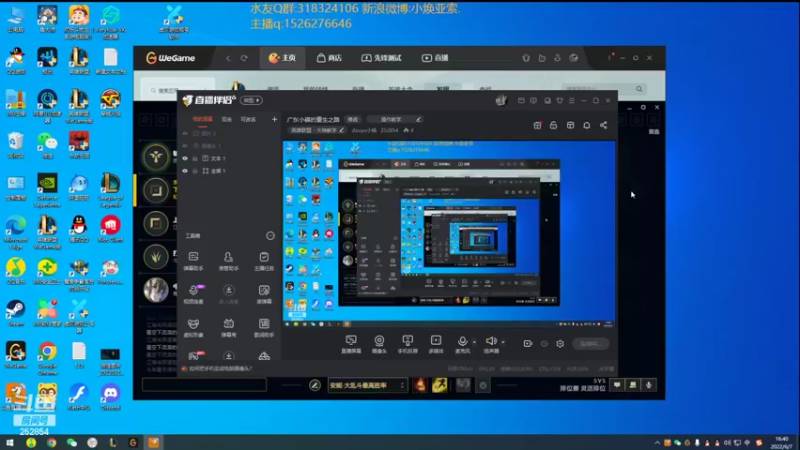
Task: Open the taskbar clock and date
Action: [x=782, y=442]
